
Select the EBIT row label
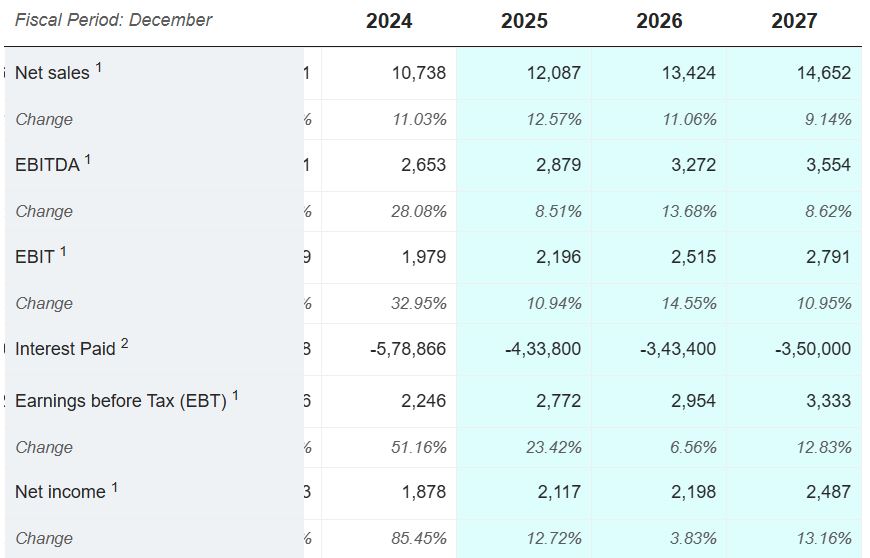(x=35, y=257)
